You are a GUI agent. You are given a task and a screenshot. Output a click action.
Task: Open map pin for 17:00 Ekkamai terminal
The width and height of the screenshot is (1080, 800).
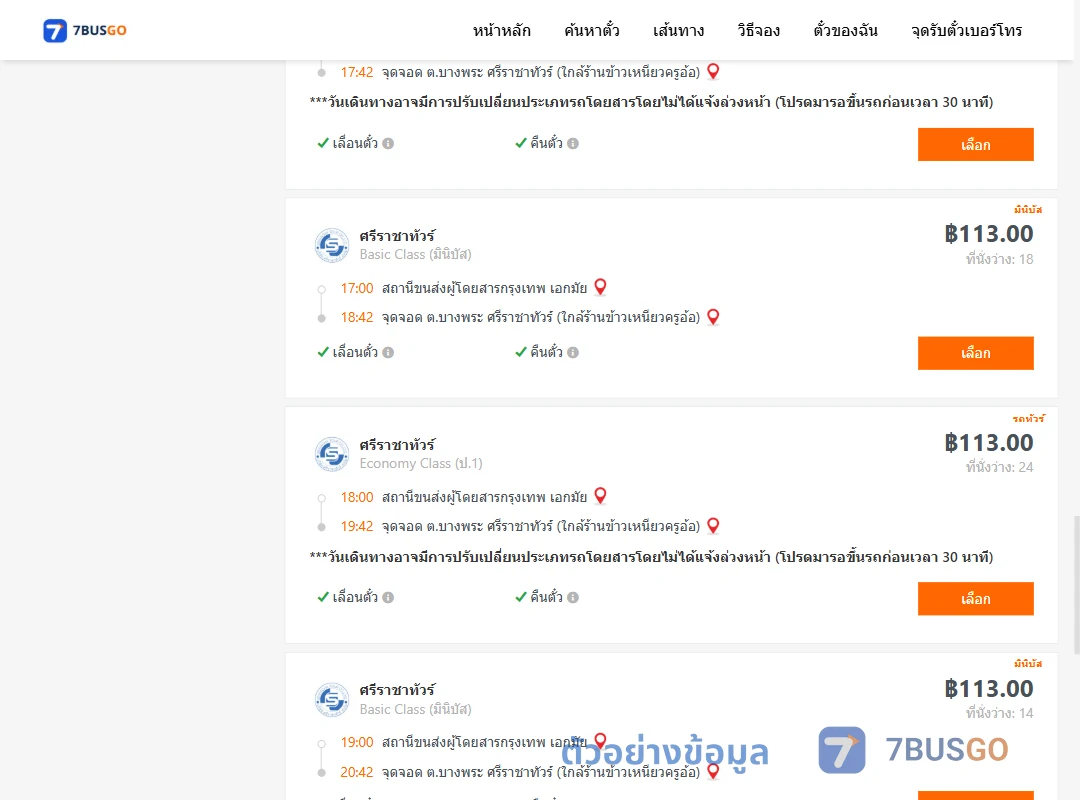click(601, 287)
